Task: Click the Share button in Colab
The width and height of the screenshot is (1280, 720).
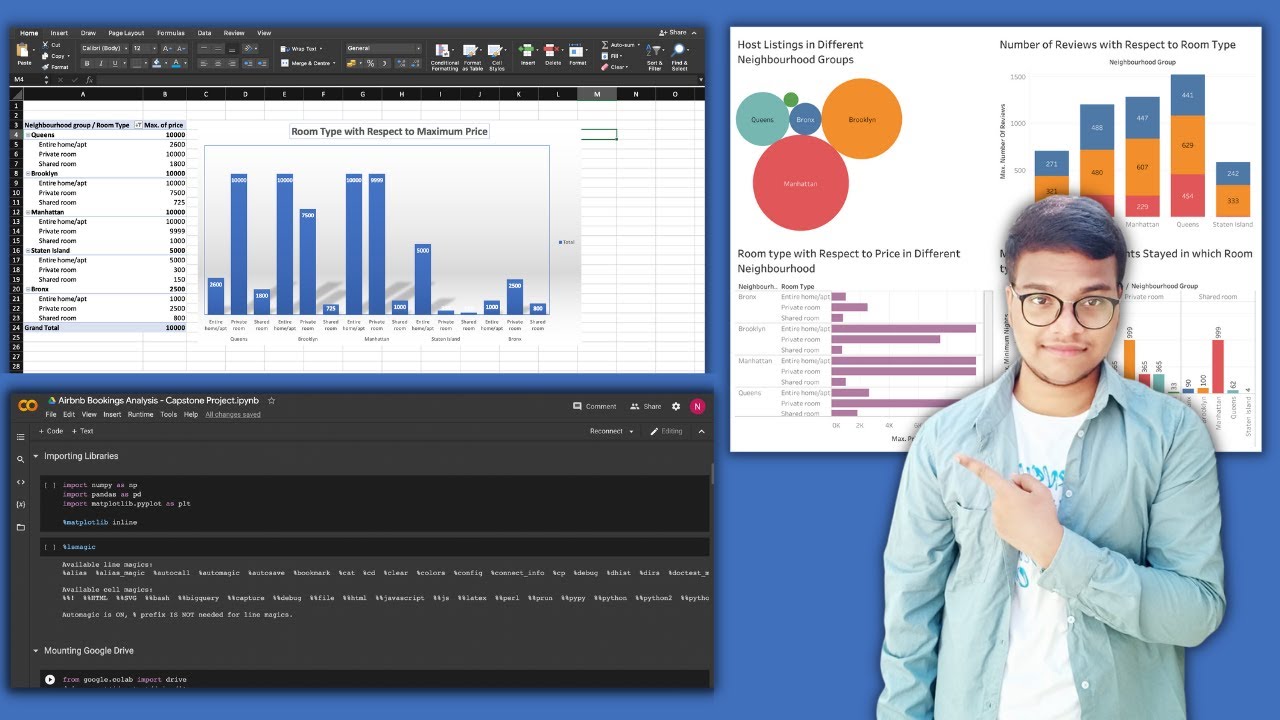Action: click(x=646, y=406)
